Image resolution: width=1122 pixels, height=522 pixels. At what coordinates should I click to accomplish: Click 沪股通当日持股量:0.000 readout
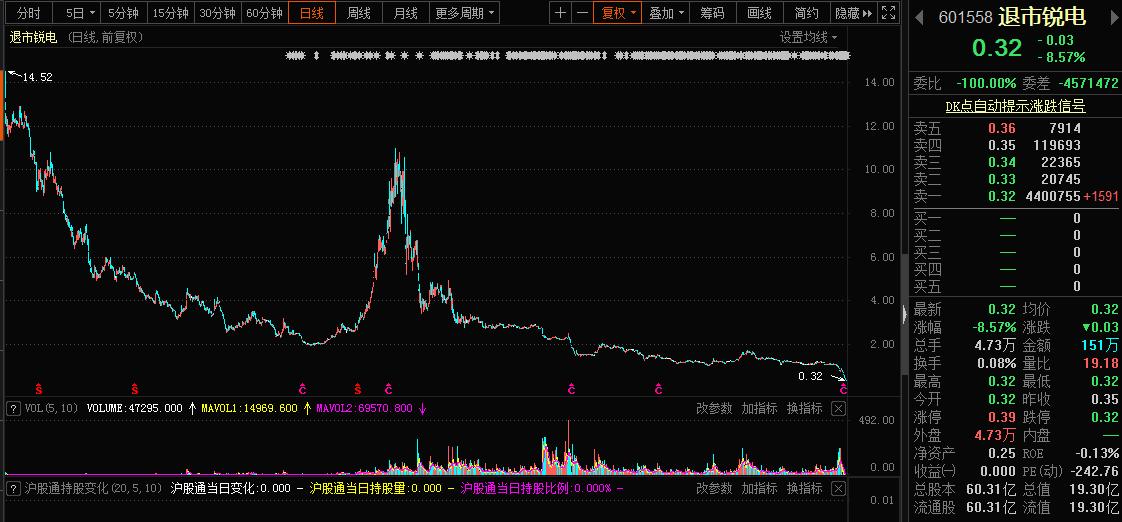click(x=375, y=488)
